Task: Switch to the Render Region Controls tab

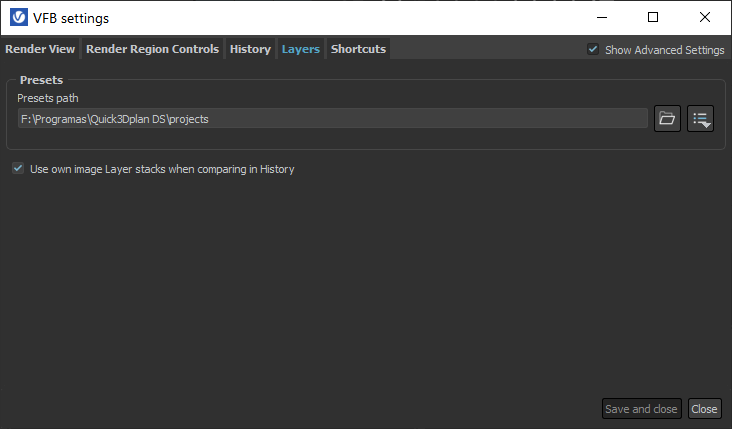Action: [152, 49]
